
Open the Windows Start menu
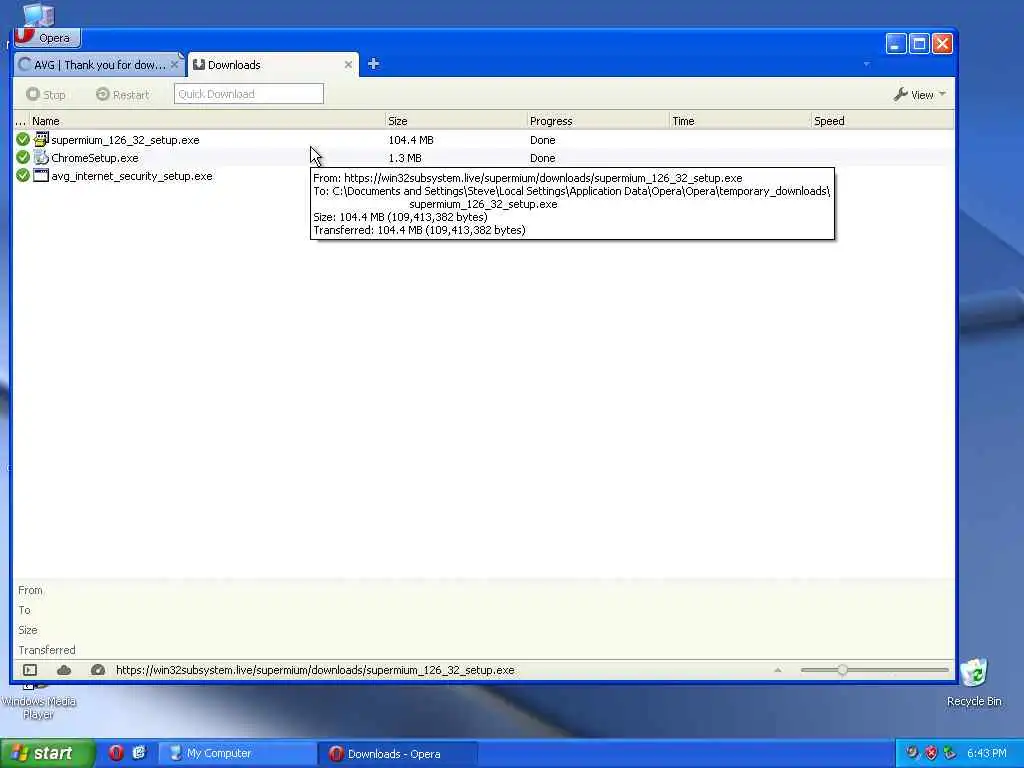pos(47,753)
